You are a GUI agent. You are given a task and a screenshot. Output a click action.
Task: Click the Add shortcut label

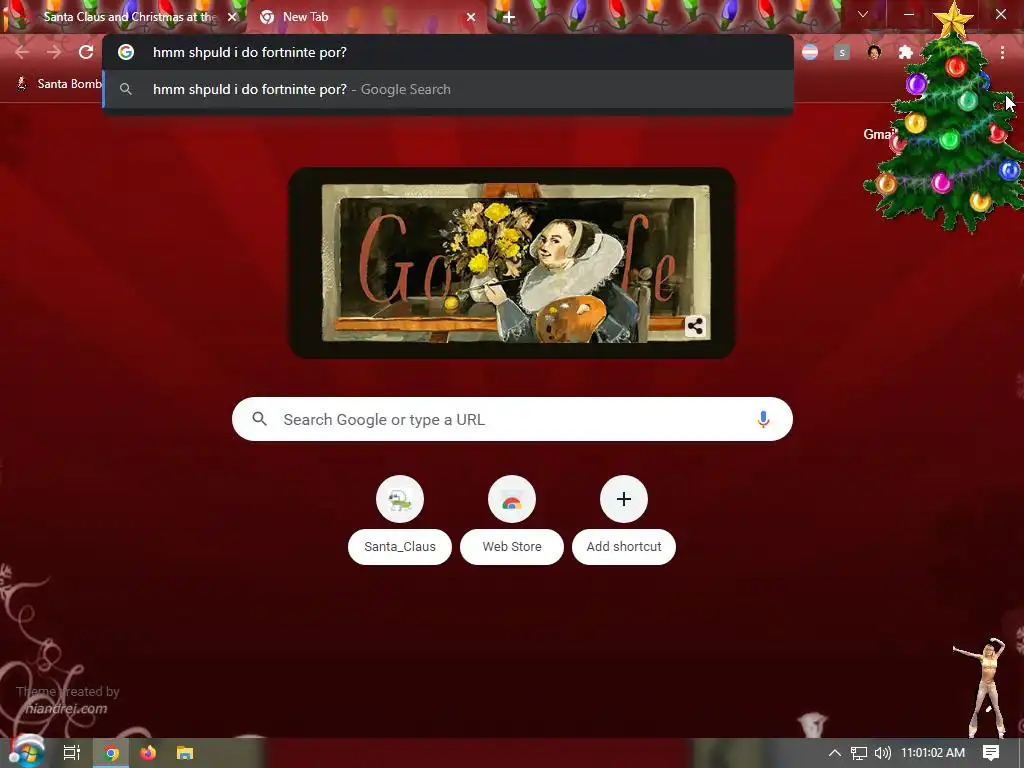click(x=624, y=547)
